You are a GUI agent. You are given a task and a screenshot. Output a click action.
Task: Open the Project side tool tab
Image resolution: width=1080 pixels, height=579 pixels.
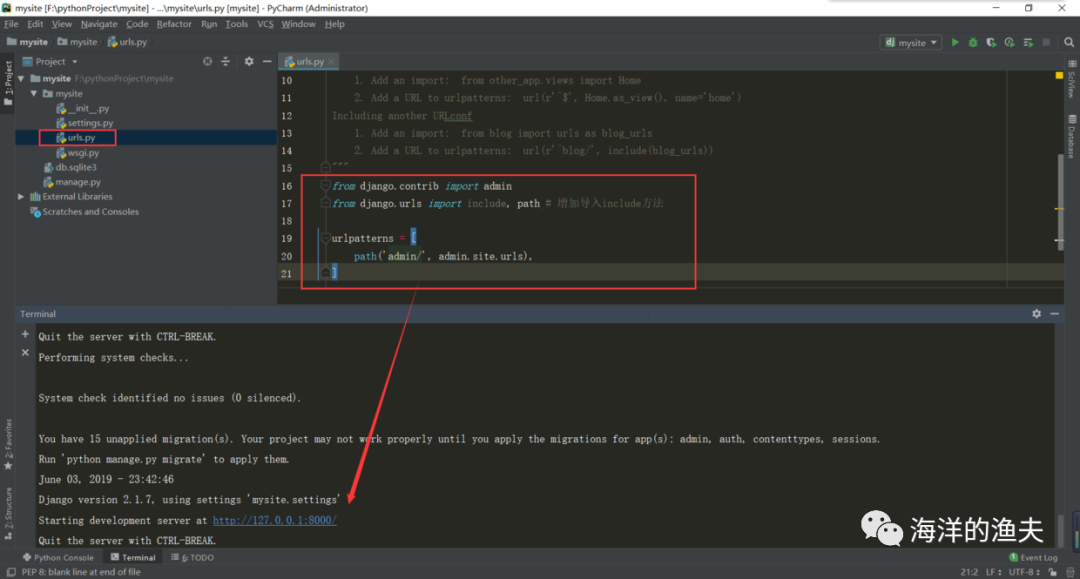tap(8, 82)
